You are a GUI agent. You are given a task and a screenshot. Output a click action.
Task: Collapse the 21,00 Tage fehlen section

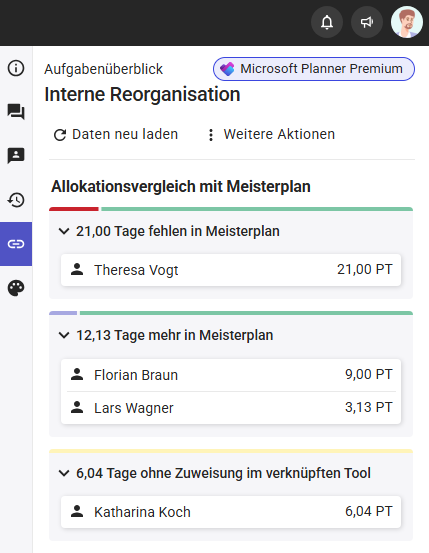(x=64, y=231)
